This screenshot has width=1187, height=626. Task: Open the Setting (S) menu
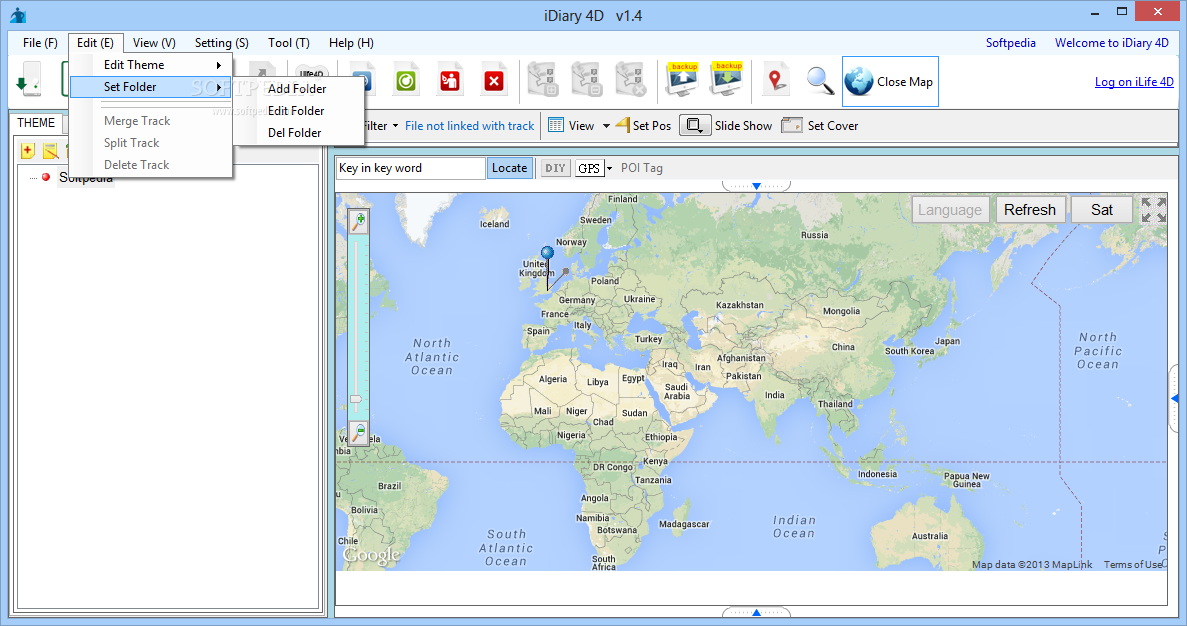coord(222,42)
